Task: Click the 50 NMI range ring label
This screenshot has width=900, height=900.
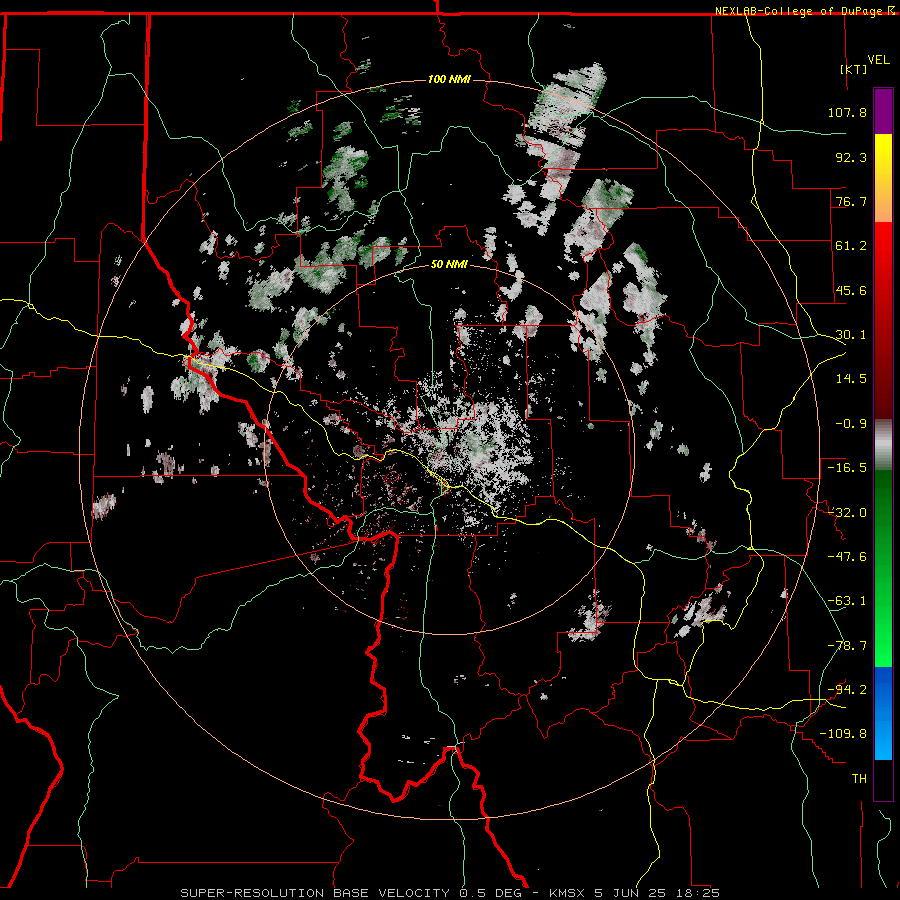Action: coord(449,265)
